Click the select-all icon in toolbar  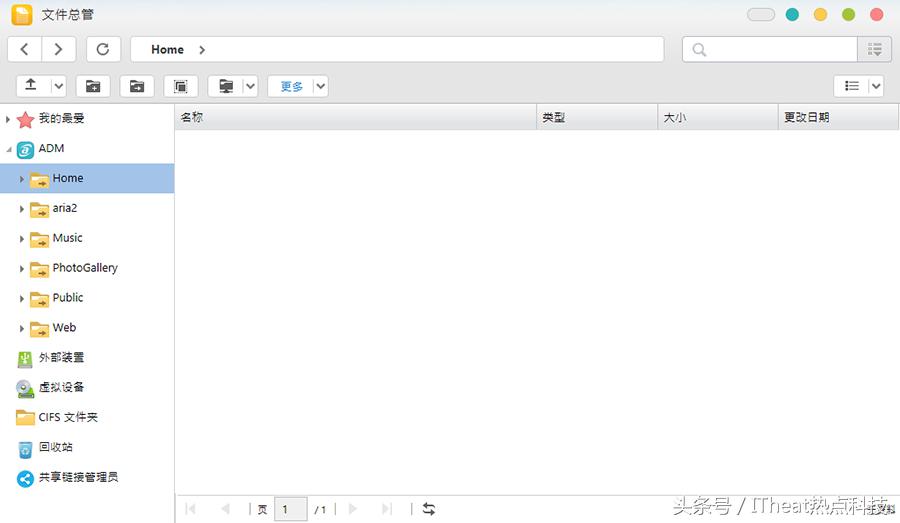point(180,86)
